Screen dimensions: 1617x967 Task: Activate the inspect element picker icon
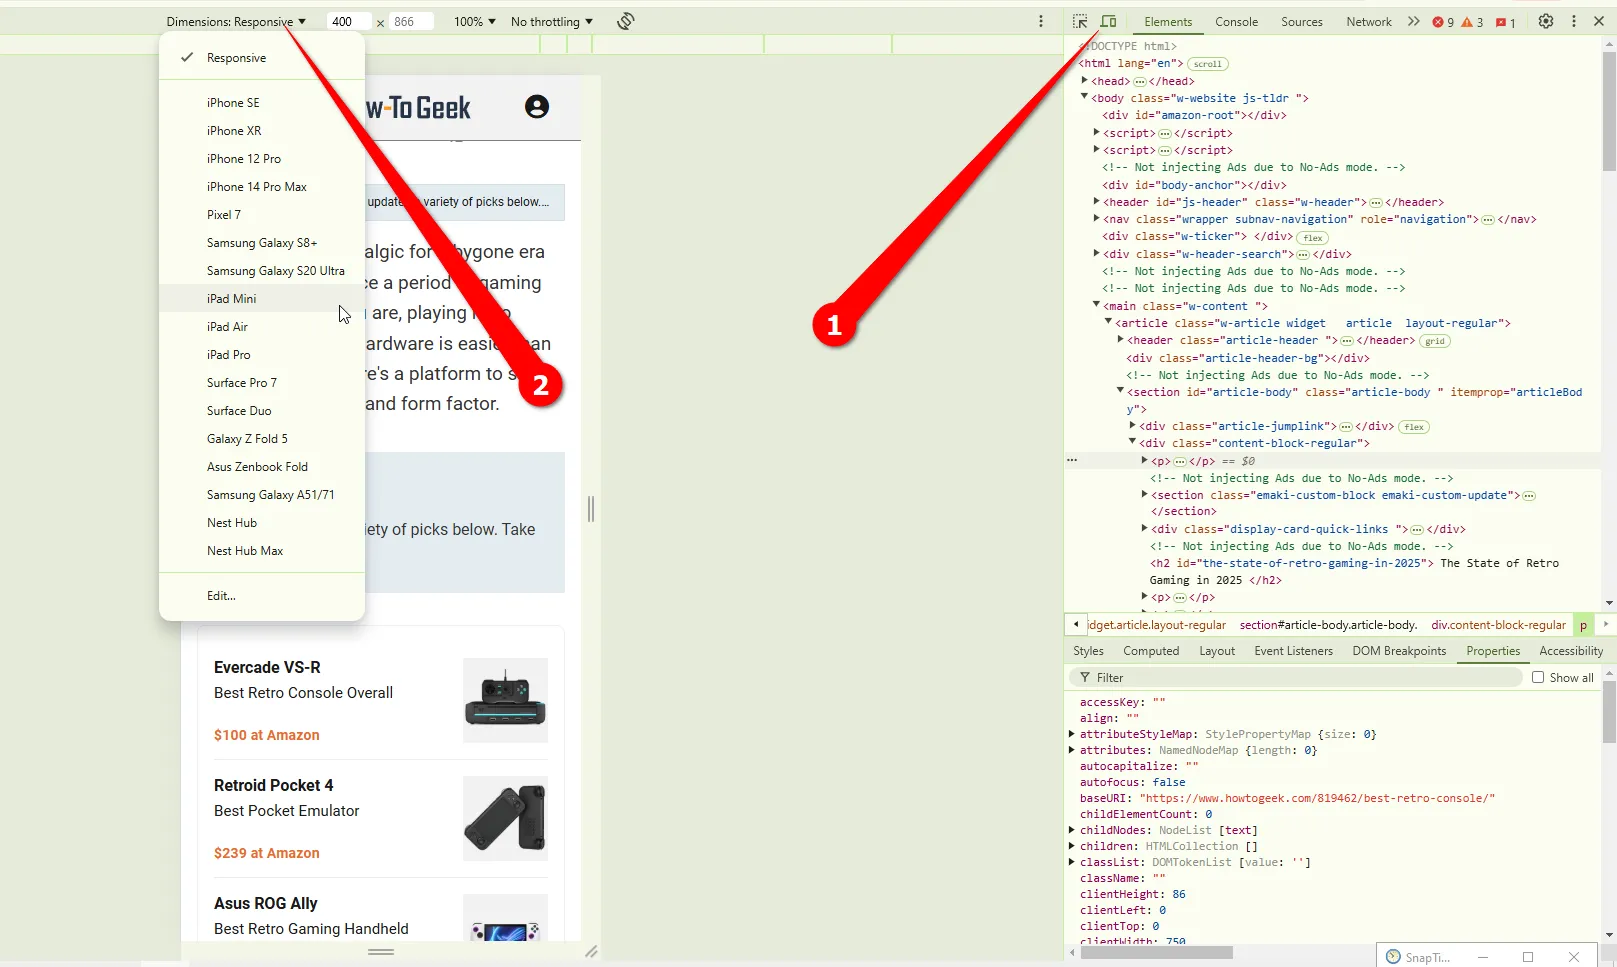1080,21
